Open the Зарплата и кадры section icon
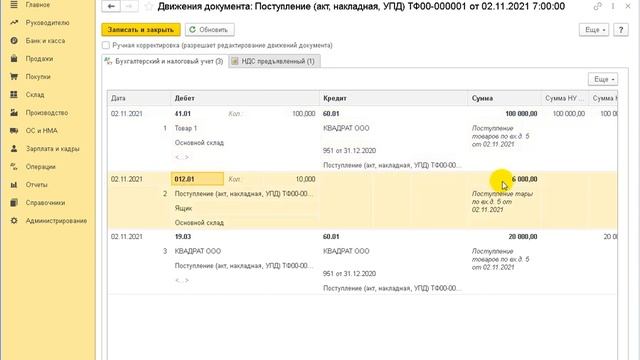Viewport: 640px width, 360px height. coord(14,149)
